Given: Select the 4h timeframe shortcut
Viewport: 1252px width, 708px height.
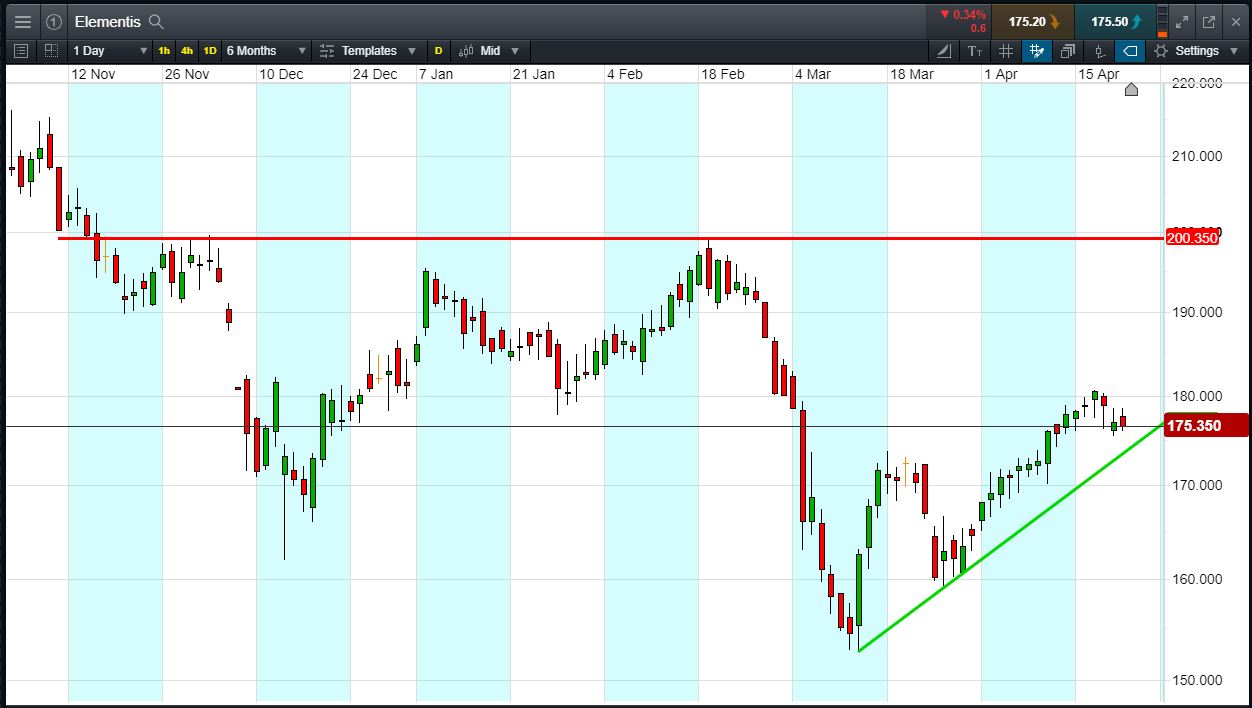Looking at the screenshot, I should tap(187, 50).
